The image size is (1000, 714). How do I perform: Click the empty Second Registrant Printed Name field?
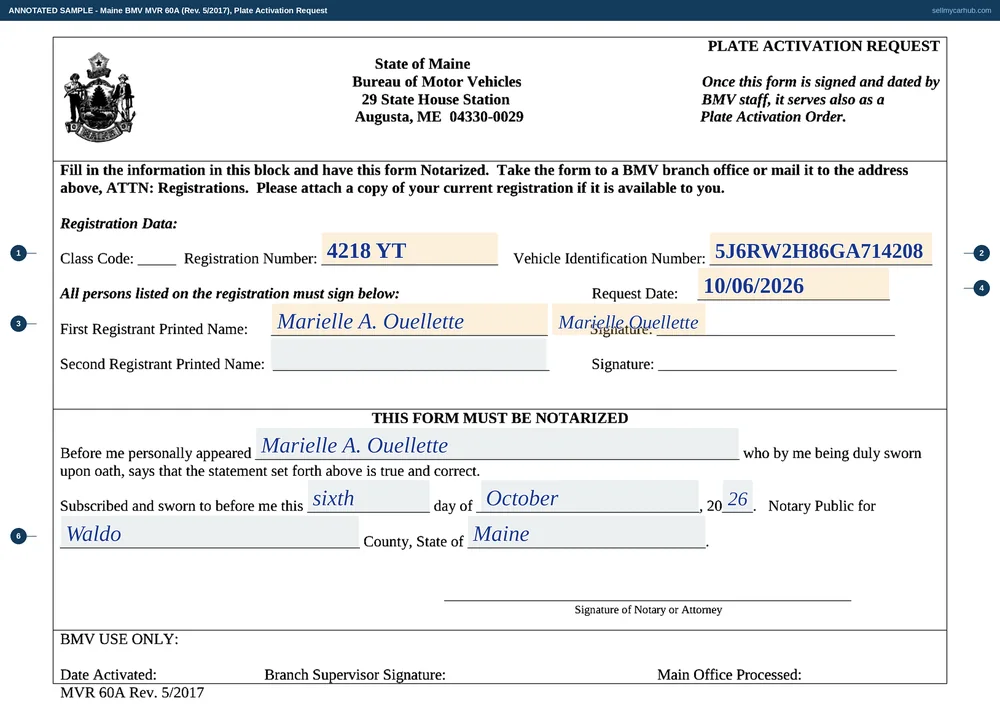coord(409,354)
